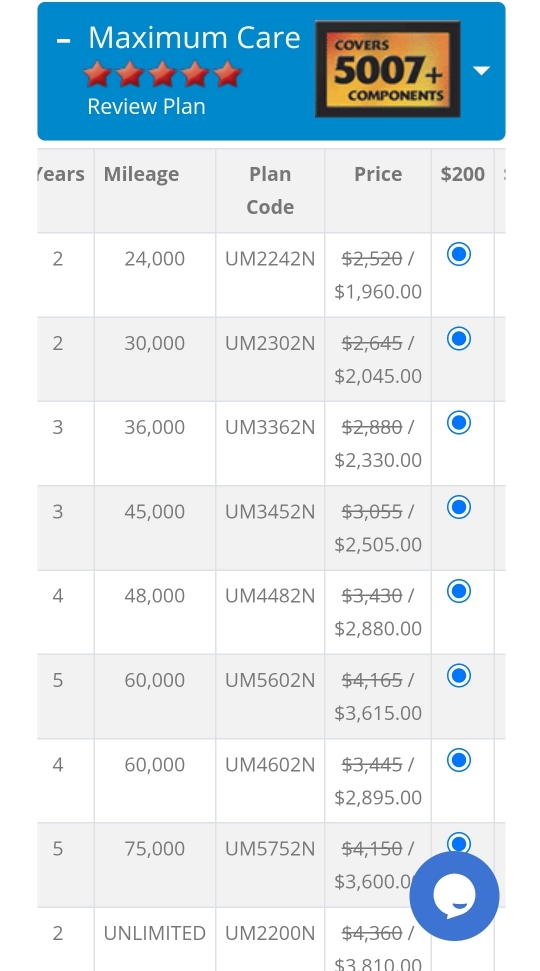
Task: Pick $200 option for plan UM5602N
Action: [x=459, y=676]
